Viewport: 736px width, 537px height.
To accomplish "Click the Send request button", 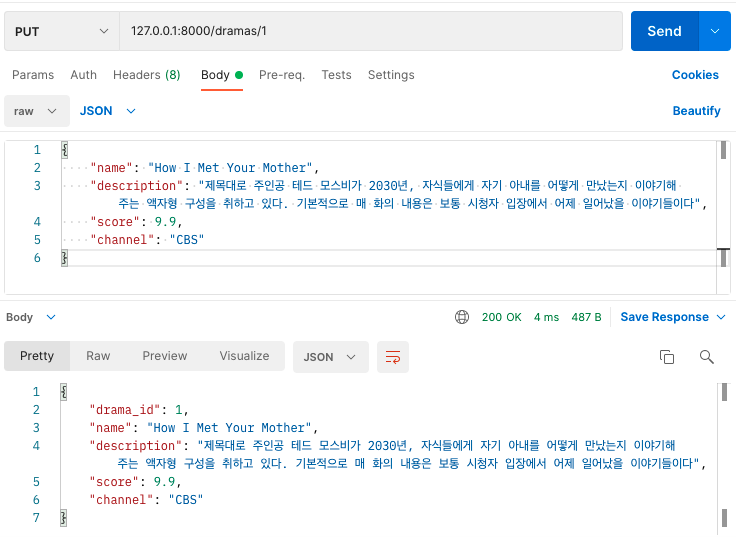I will 665,31.
